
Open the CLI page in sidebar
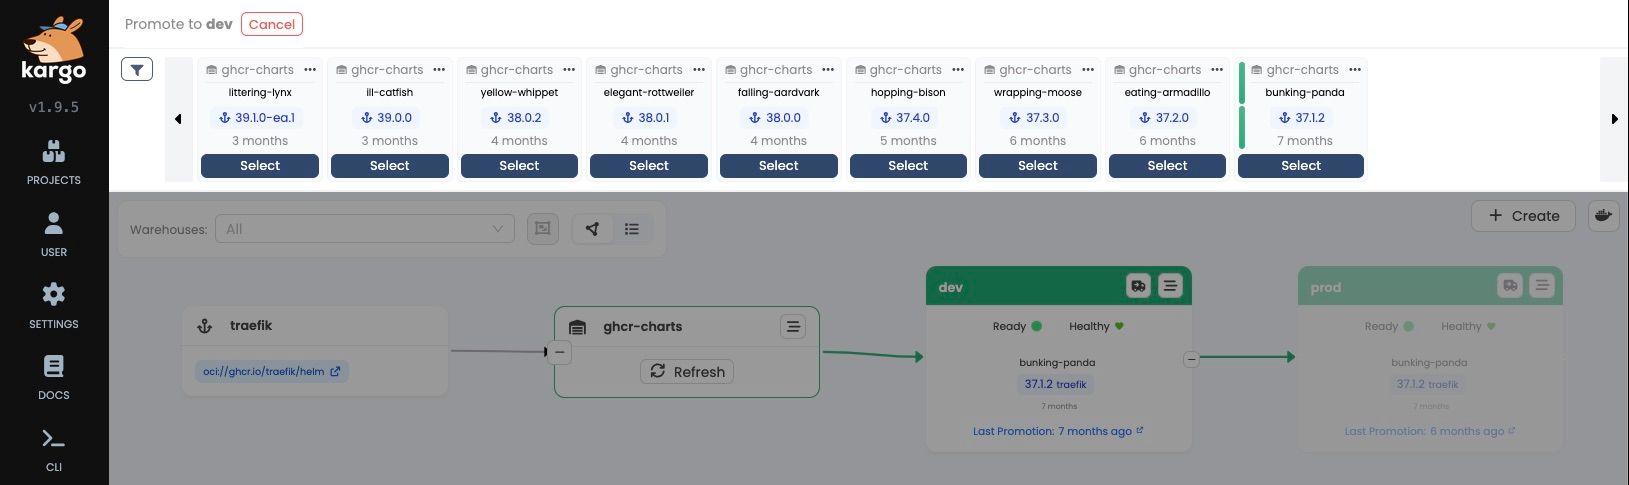tap(54, 448)
